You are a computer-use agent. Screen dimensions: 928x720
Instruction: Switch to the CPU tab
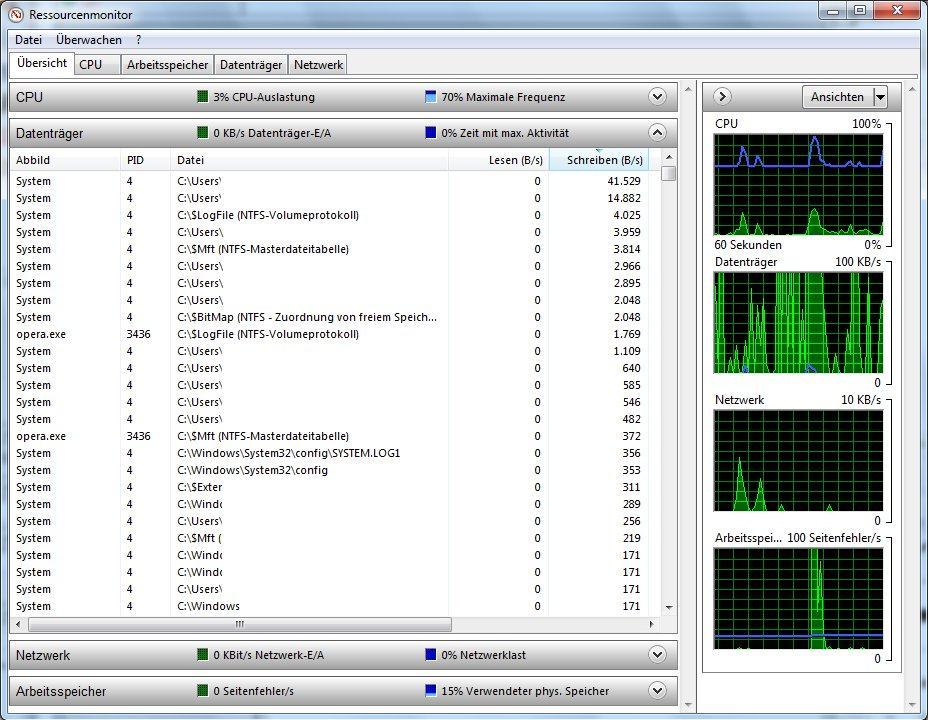point(97,64)
